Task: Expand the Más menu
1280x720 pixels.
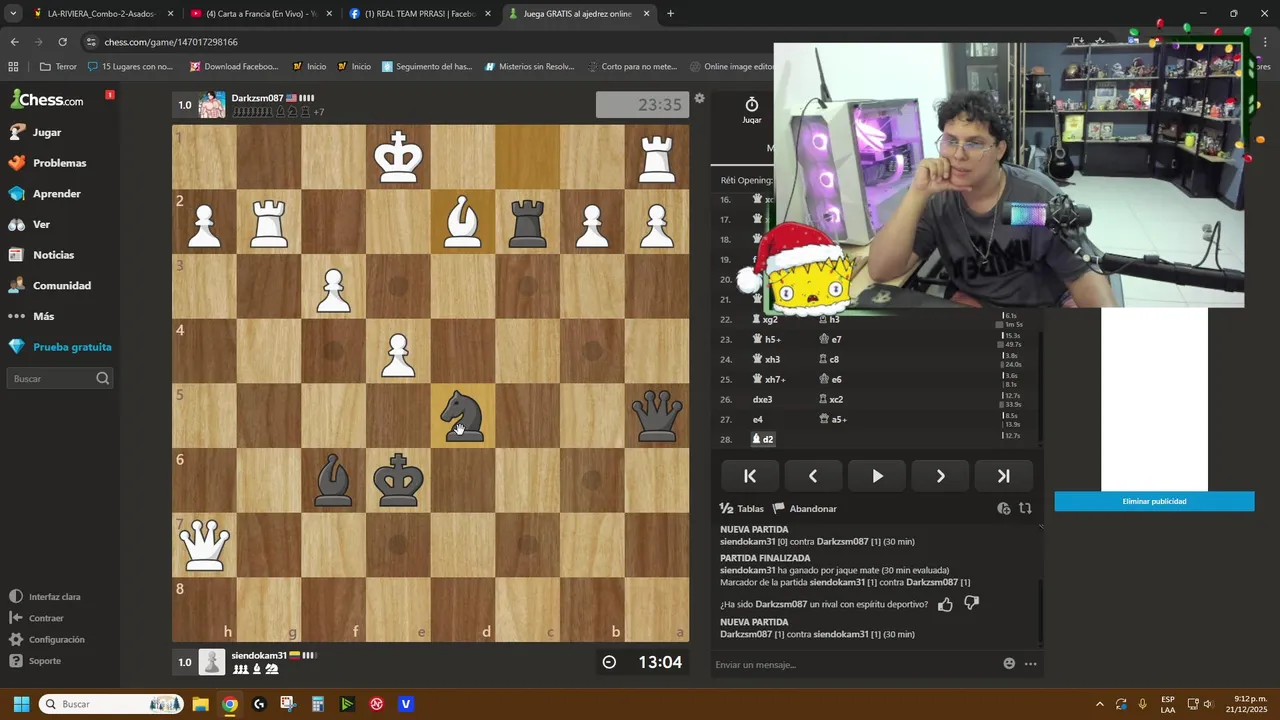Action: click(x=31, y=316)
